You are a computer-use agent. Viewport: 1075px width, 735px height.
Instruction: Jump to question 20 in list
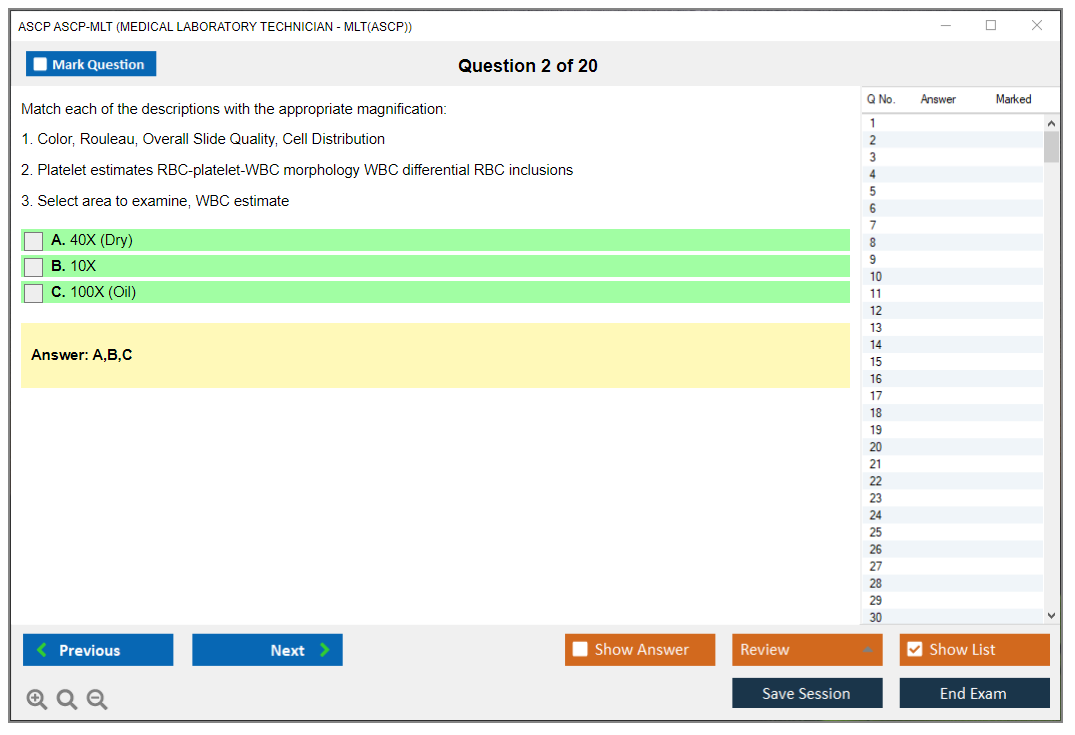[x=875, y=447]
